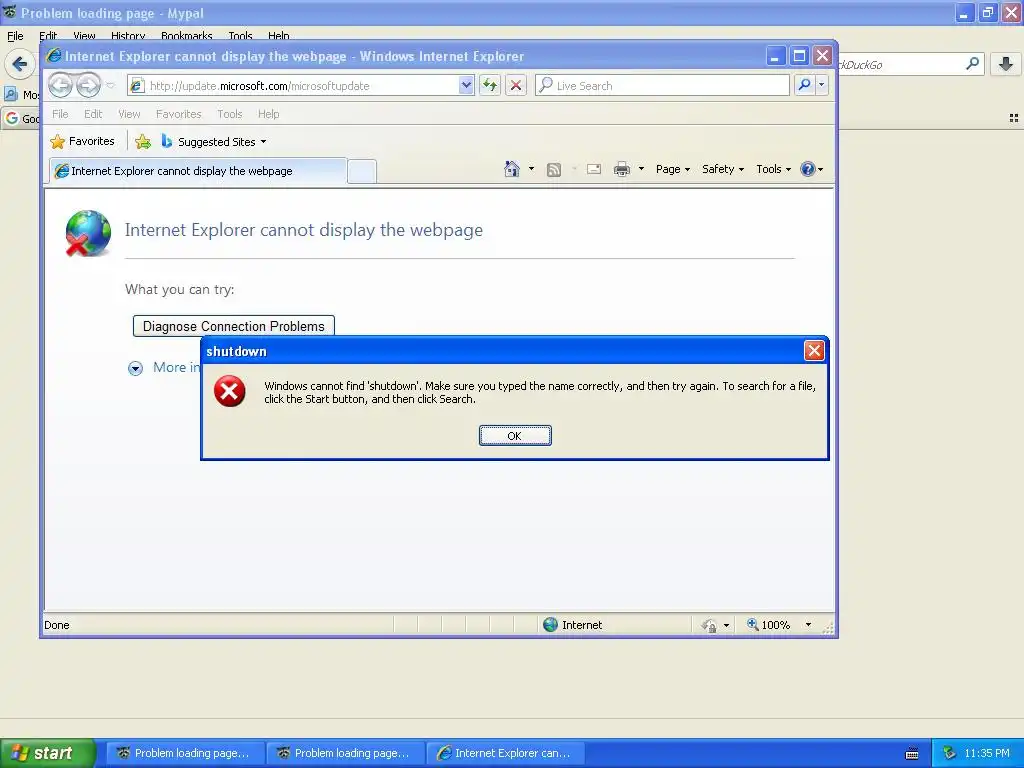Switch to Internet Explorer taskbar item
Image resolution: width=1024 pixels, height=768 pixels.
505,753
